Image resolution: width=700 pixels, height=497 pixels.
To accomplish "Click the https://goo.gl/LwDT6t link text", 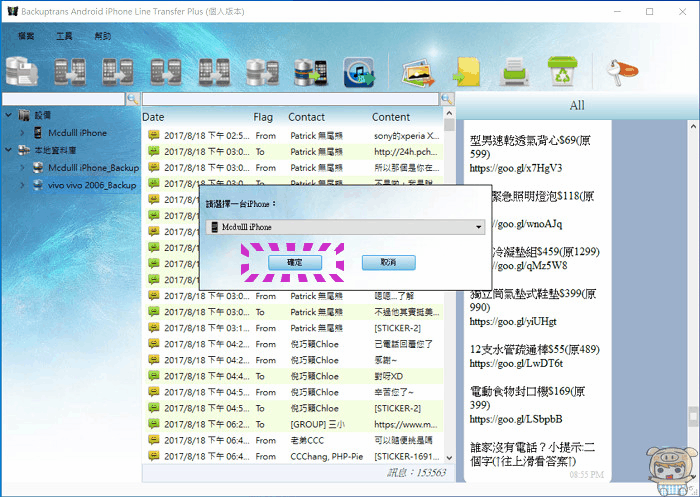I will click(516, 363).
